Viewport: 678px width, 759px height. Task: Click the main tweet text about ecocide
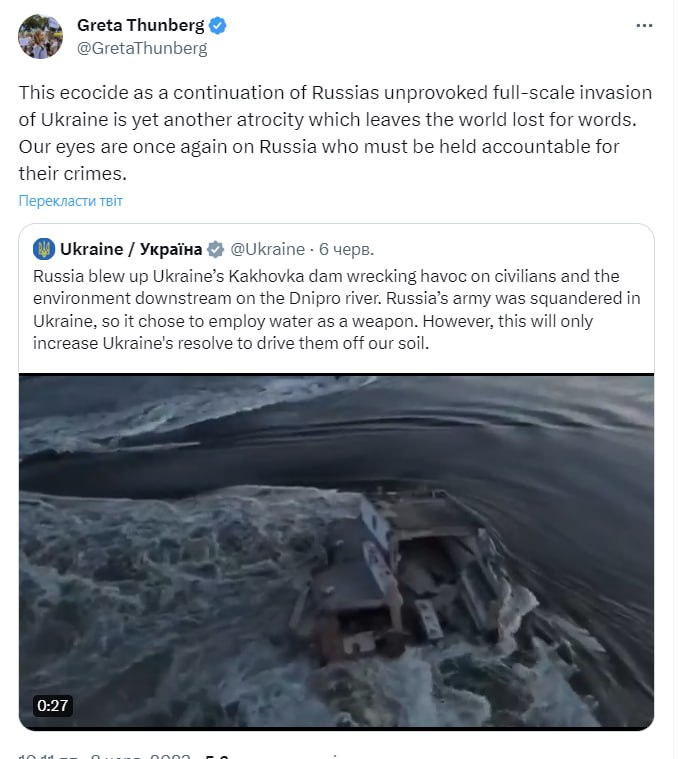pos(335,133)
